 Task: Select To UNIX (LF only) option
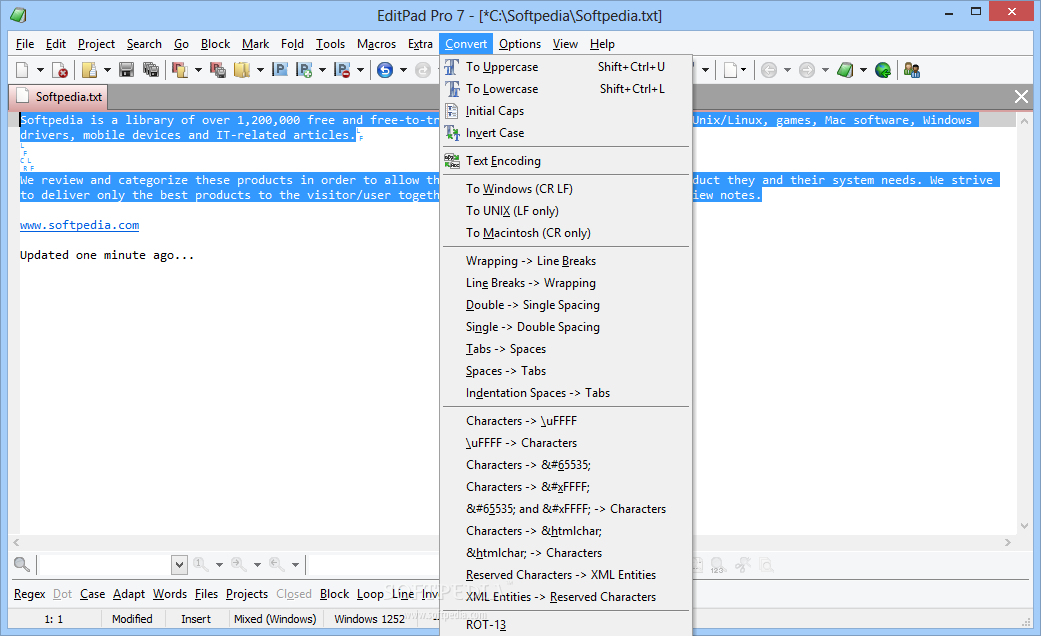click(x=566, y=210)
